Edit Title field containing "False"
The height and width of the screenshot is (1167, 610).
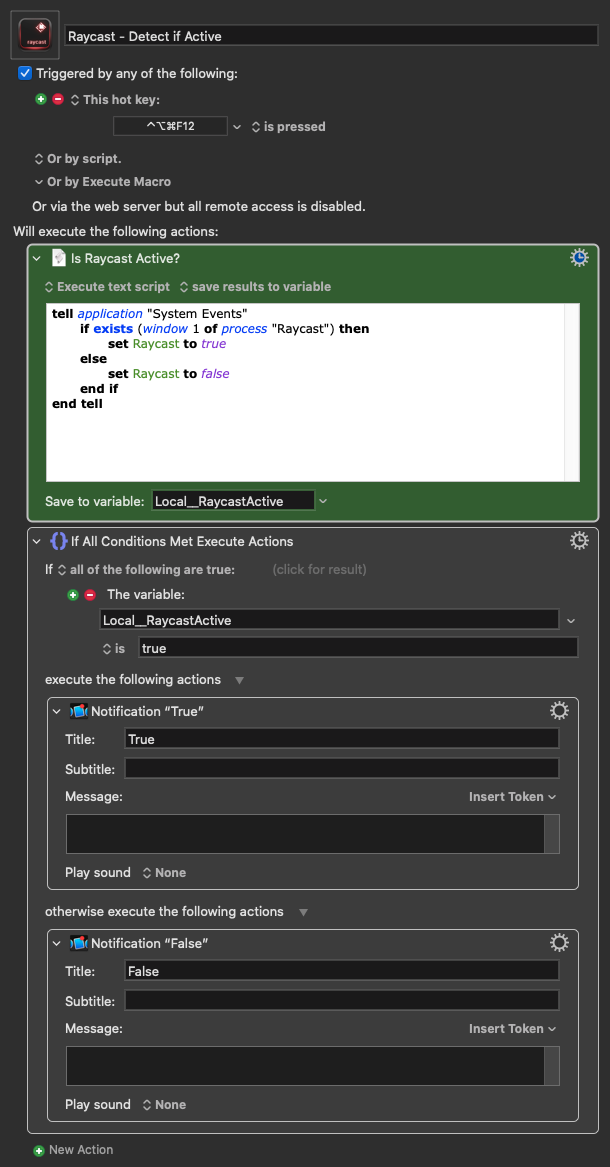click(341, 971)
